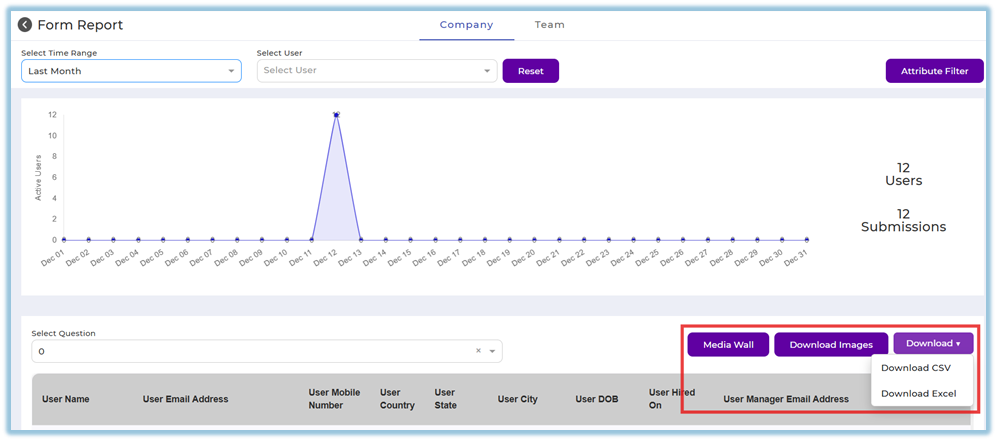Click the back arrow beside Form Report

tap(25, 25)
